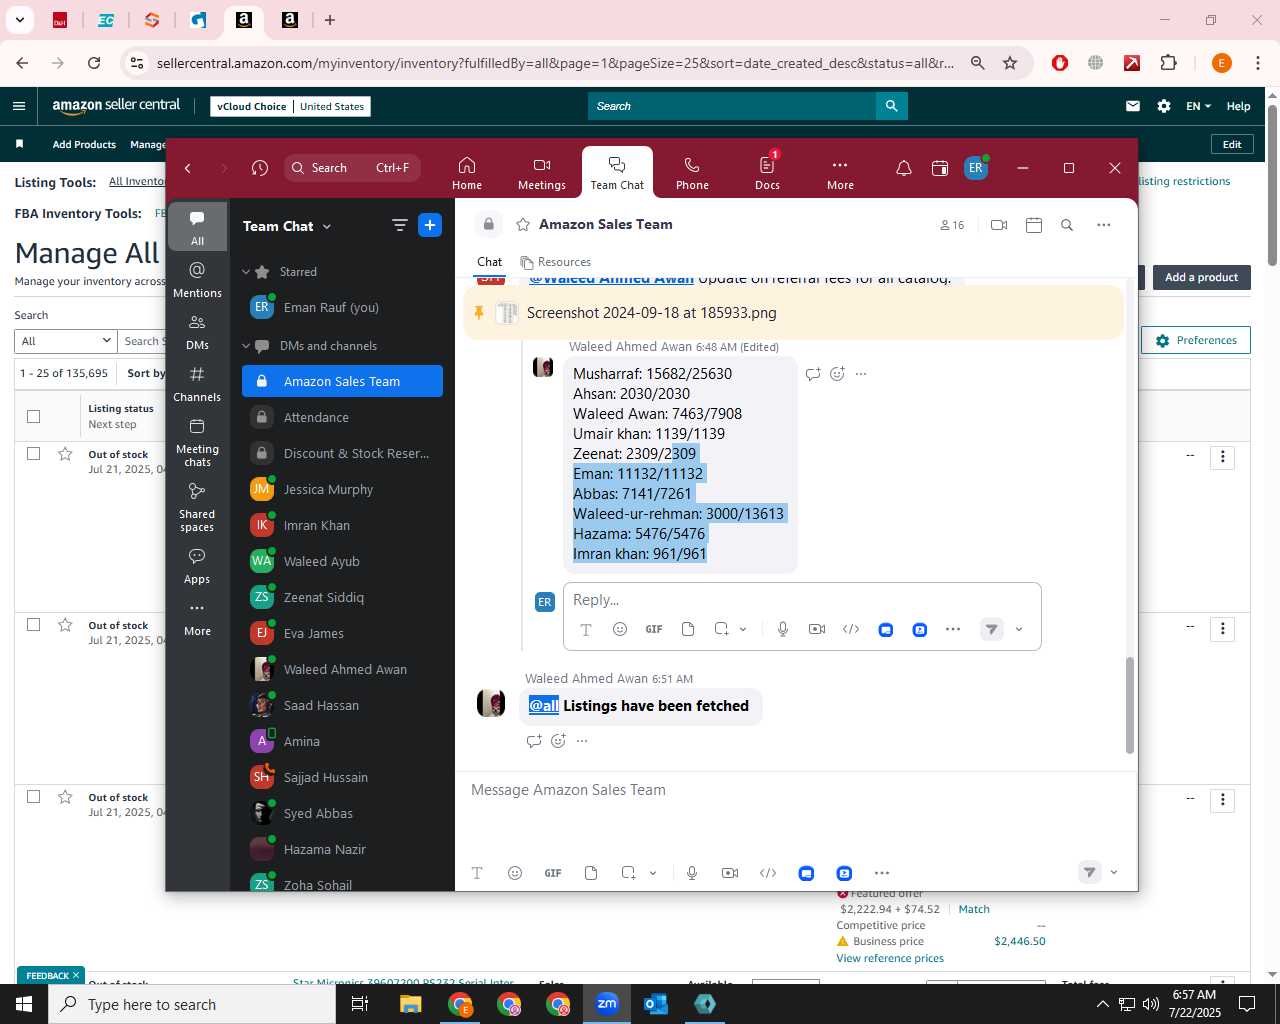
Task: Click the Reply text field
Action: pyautogui.click(x=802, y=600)
